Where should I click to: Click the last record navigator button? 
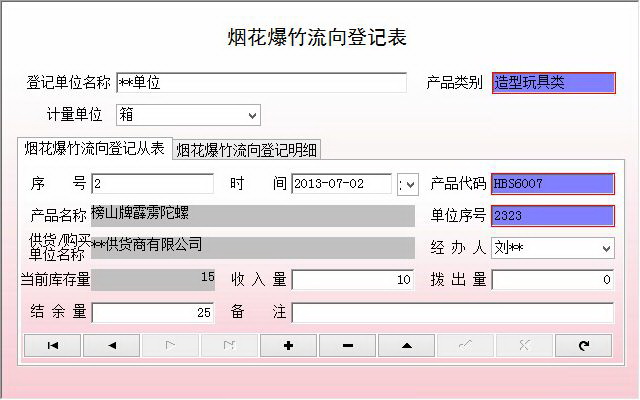coord(230,346)
